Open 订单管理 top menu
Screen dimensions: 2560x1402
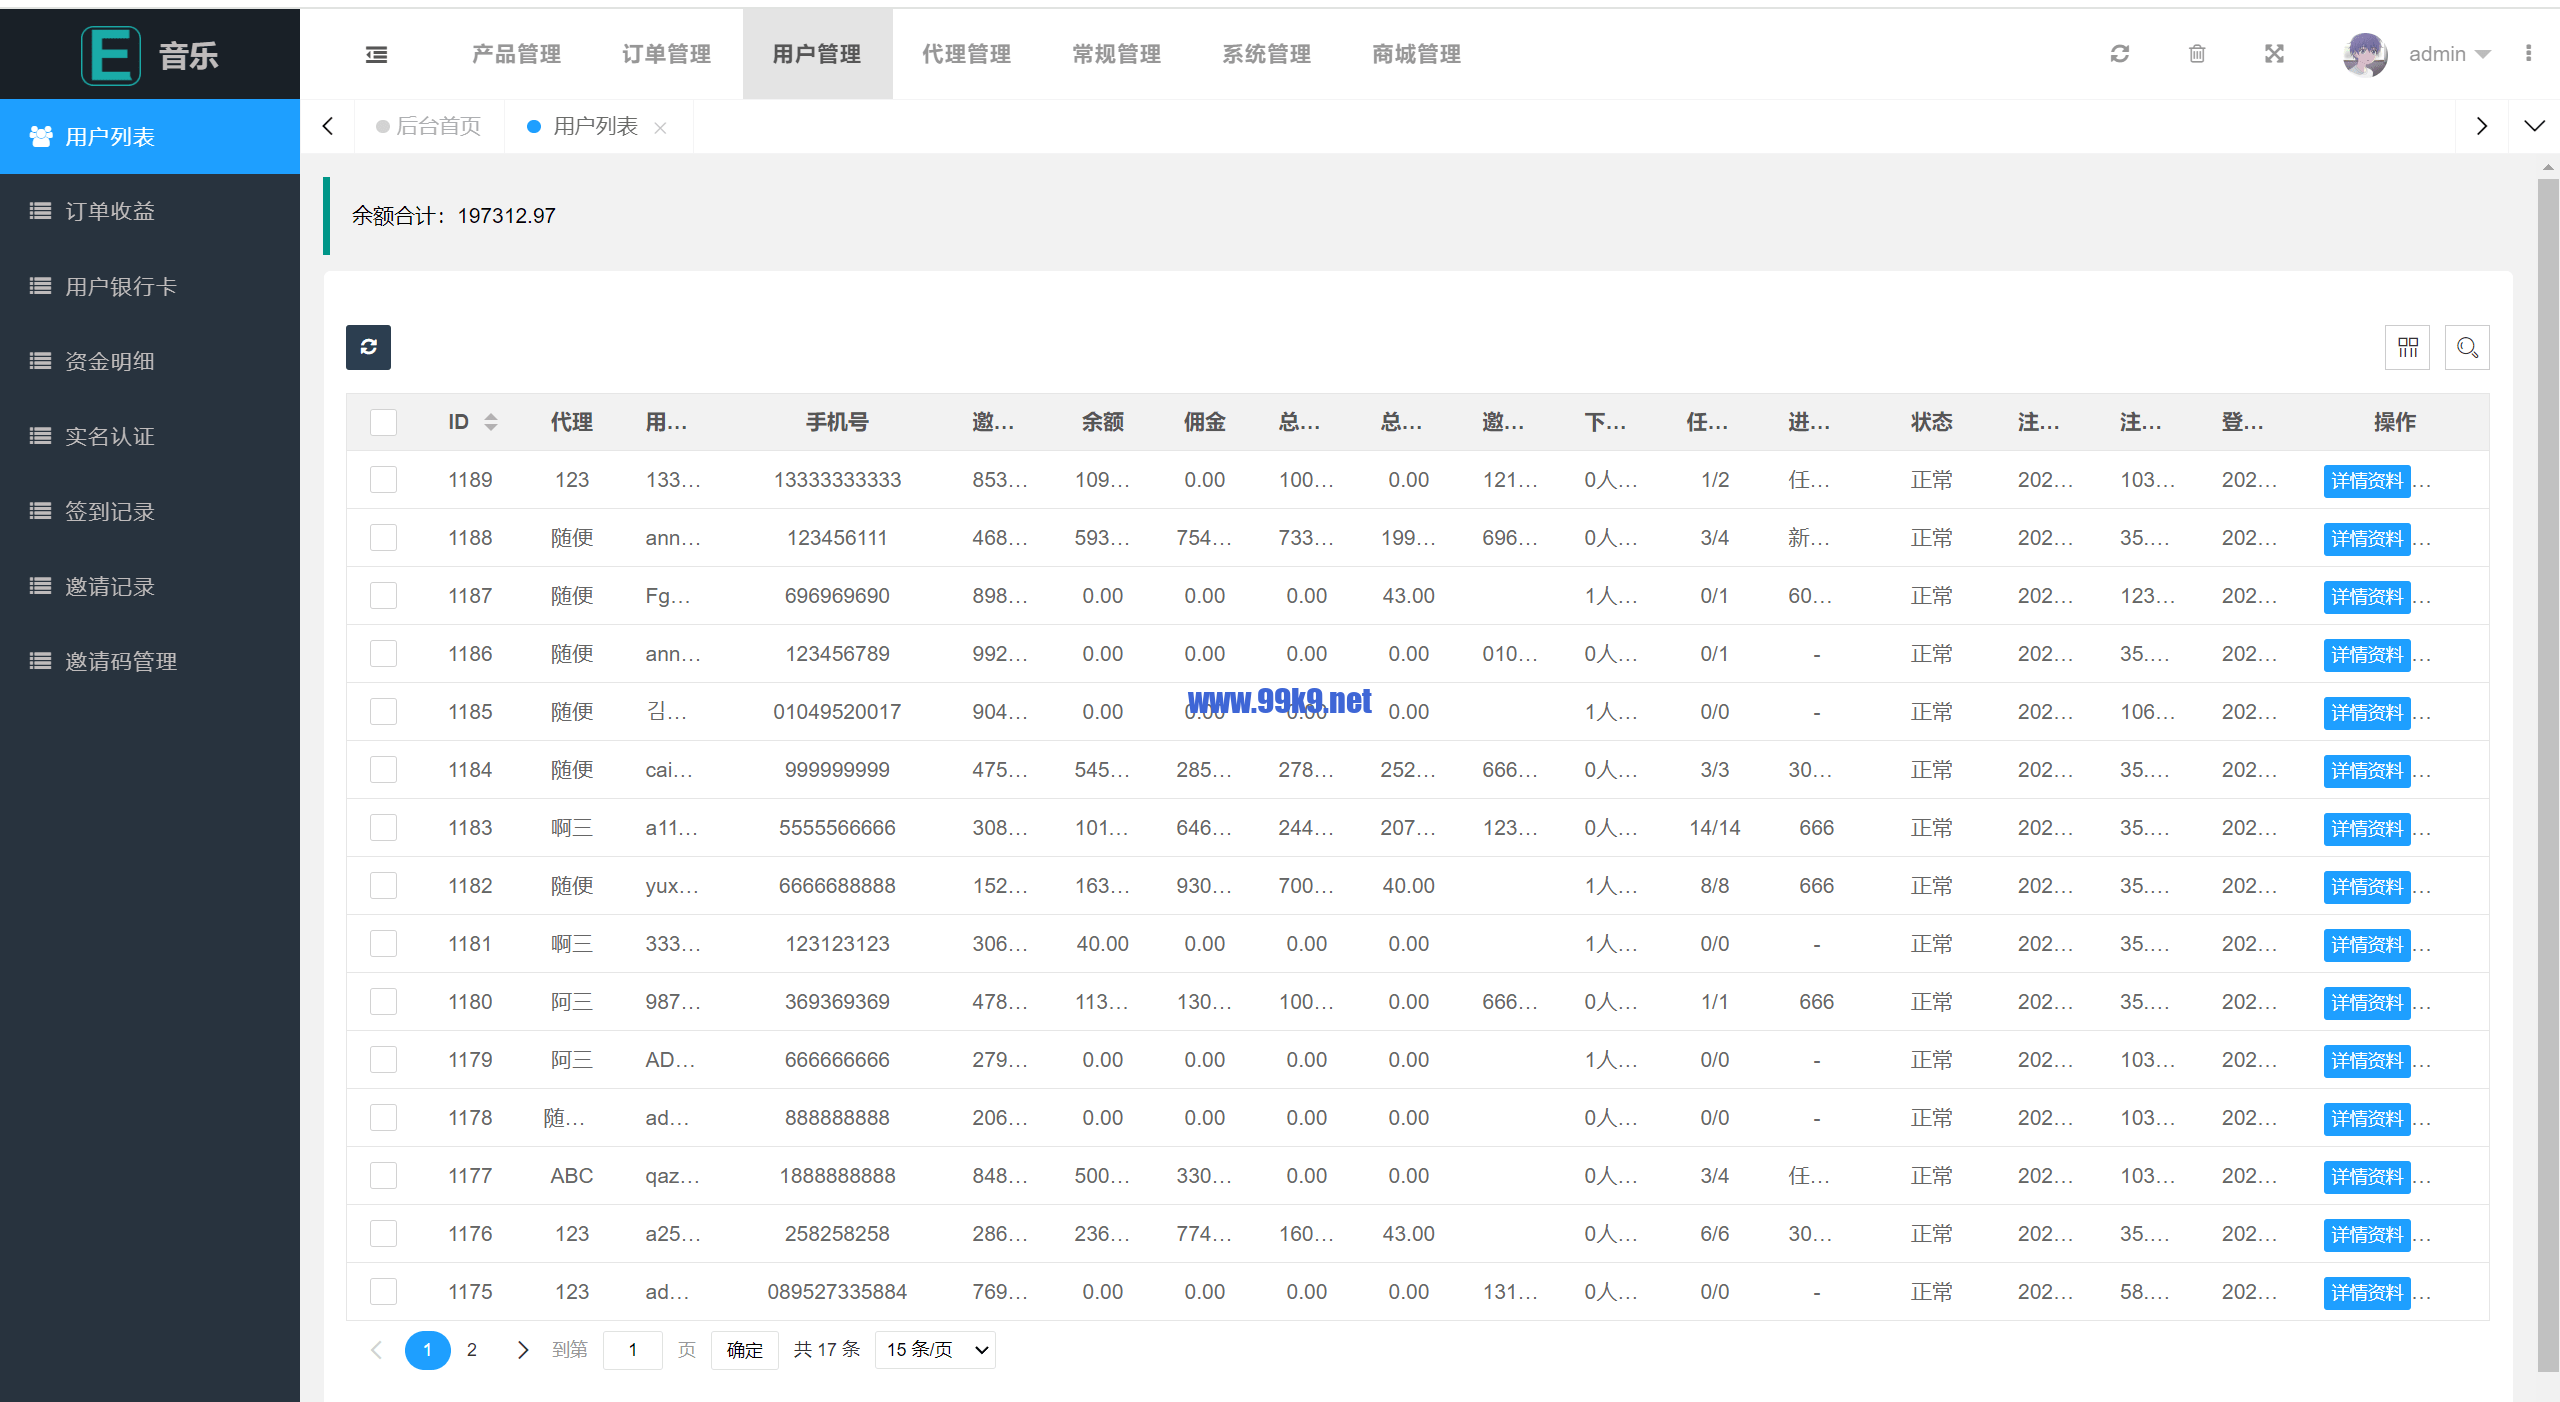(x=667, y=54)
